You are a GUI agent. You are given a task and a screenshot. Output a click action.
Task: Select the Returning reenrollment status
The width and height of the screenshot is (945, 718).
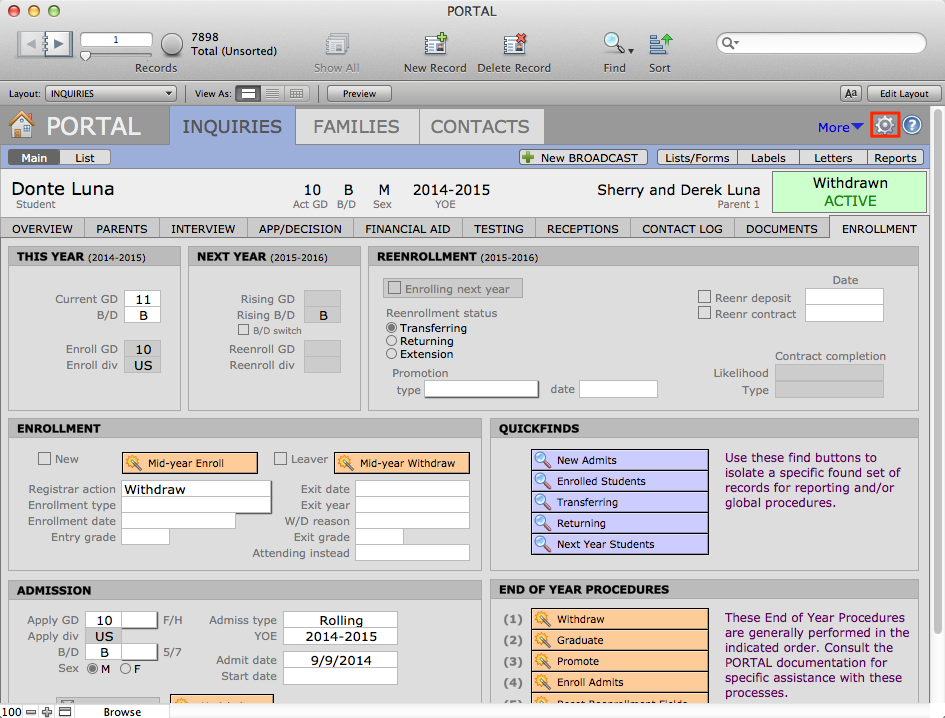coord(392,341)
